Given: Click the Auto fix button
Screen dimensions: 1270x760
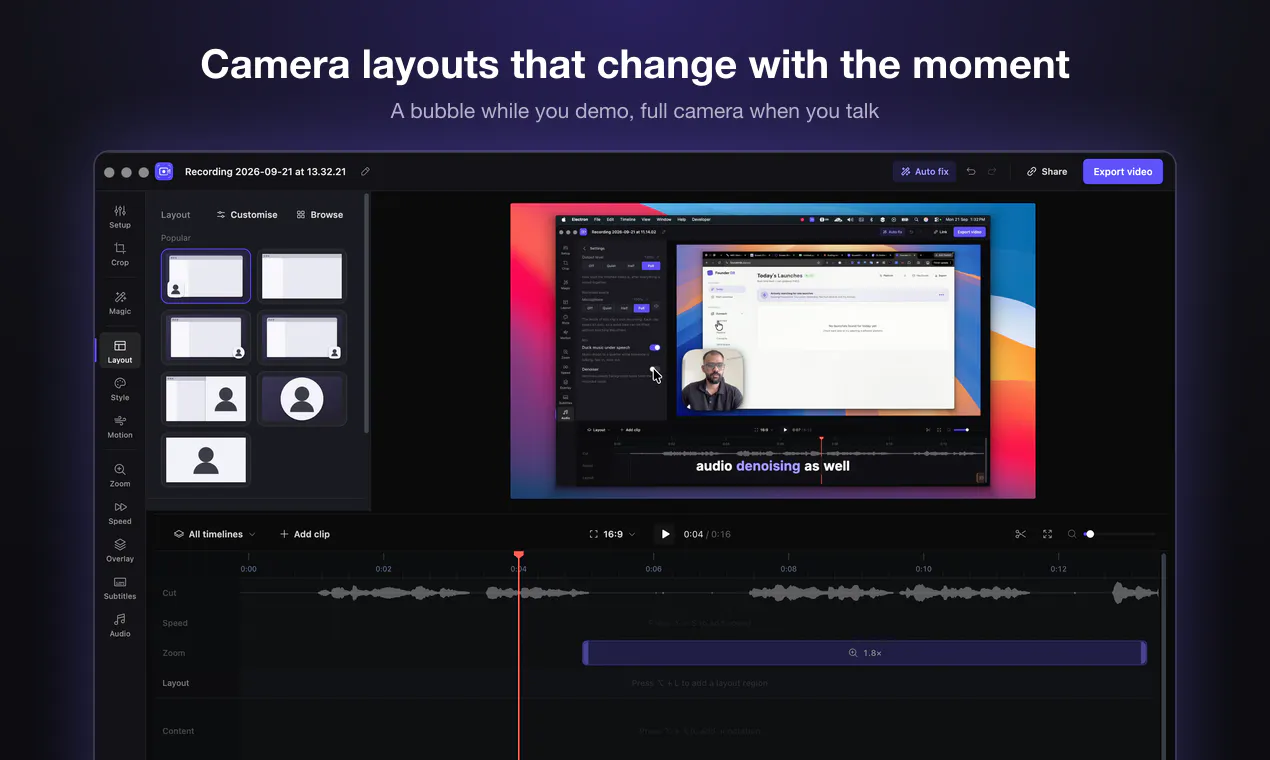Looking at the screenshot, I should click(x=924, y=171).
